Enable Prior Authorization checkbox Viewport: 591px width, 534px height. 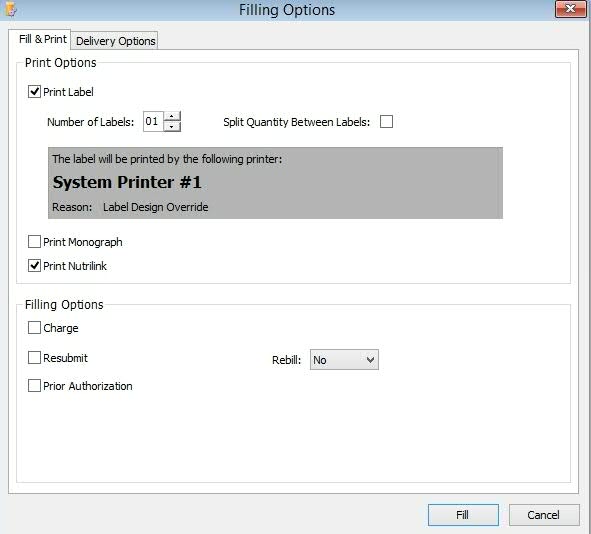[x=34, y=386]
